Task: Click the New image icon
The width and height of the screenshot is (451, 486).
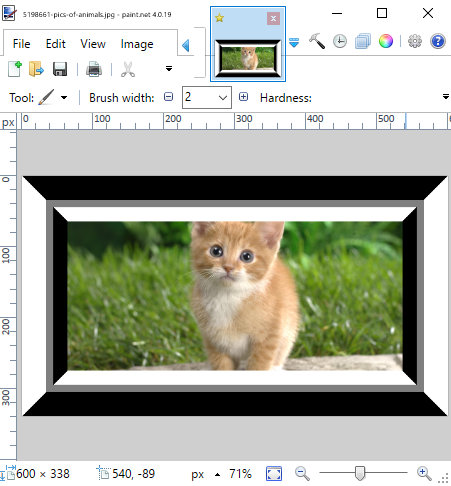Action: pyautogui.click(x=15, y=69)
